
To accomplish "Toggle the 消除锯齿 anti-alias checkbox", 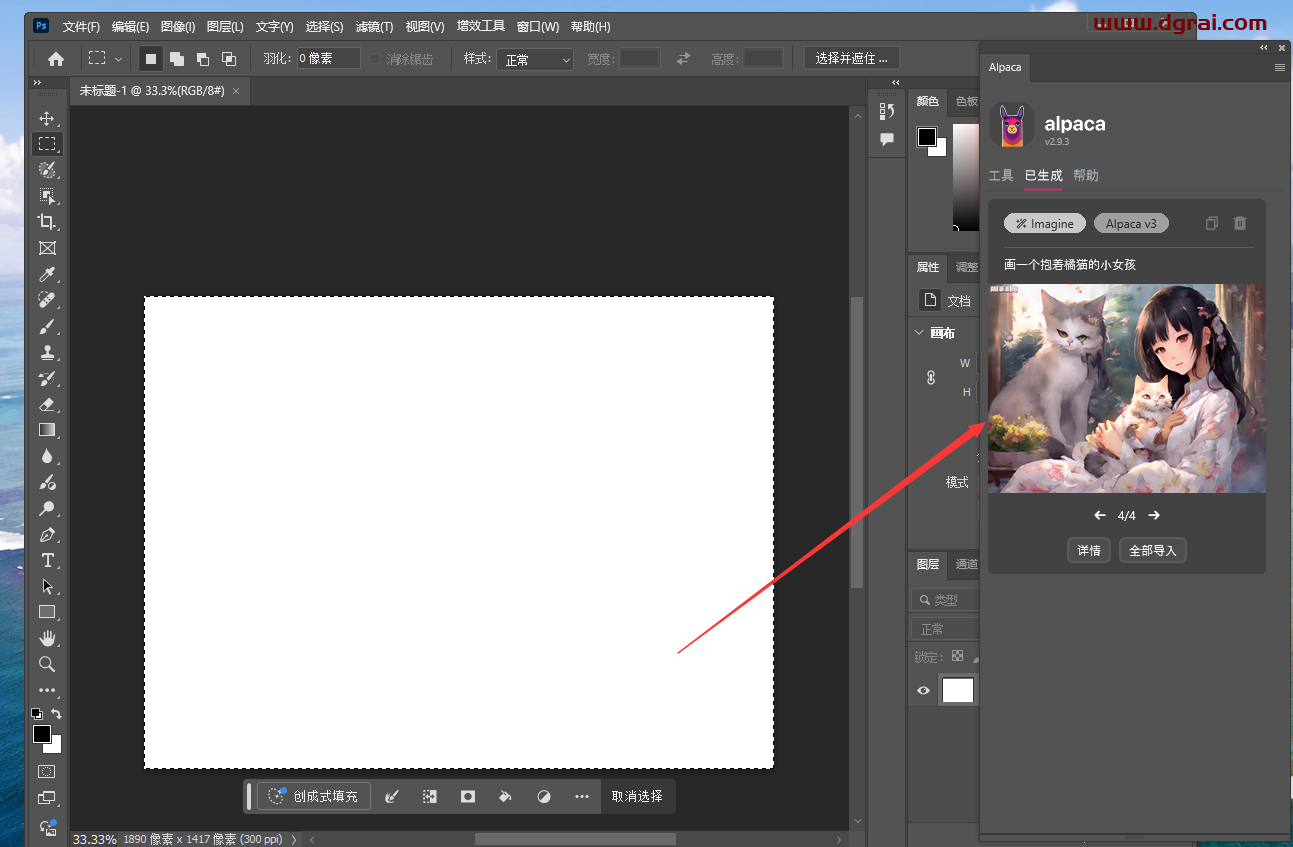I will (x=375, y=59).
